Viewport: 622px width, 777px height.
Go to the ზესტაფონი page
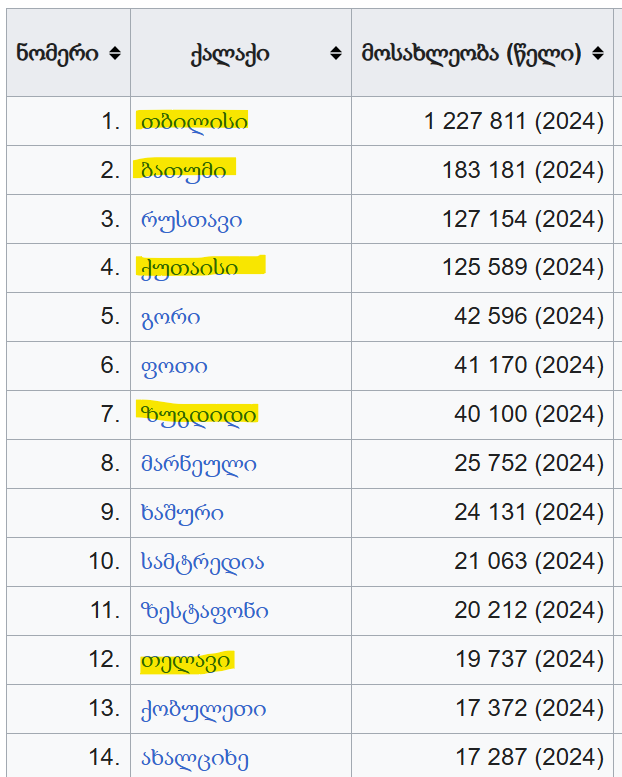tap(205, 611)
